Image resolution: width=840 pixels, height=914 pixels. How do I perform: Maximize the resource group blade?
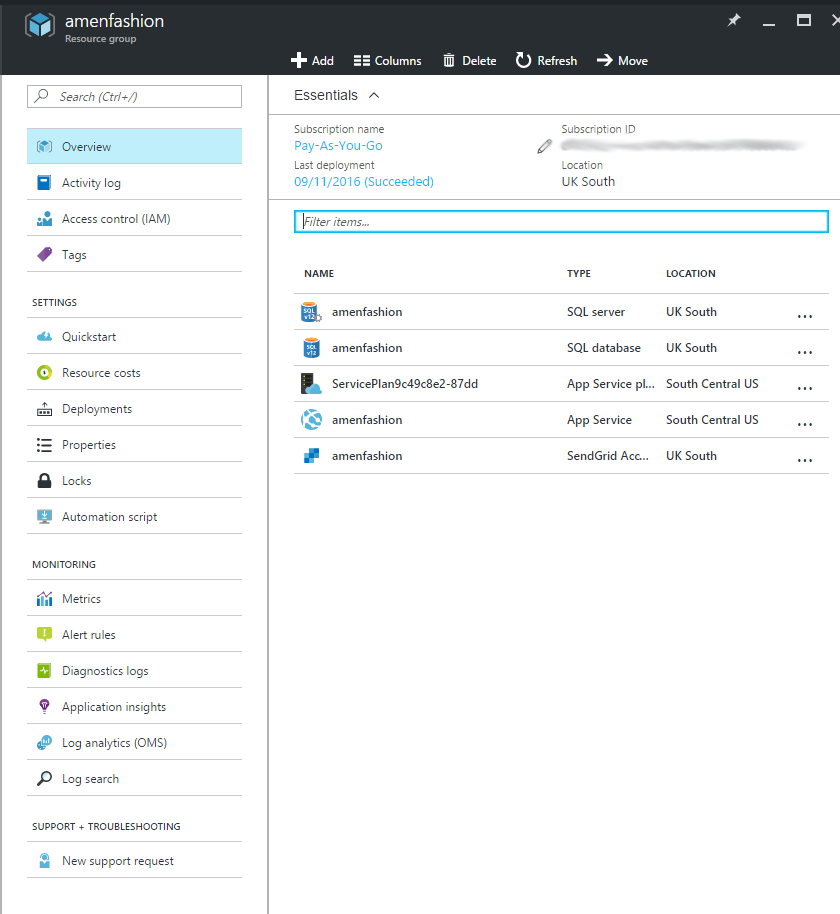(x=804, y=20)
